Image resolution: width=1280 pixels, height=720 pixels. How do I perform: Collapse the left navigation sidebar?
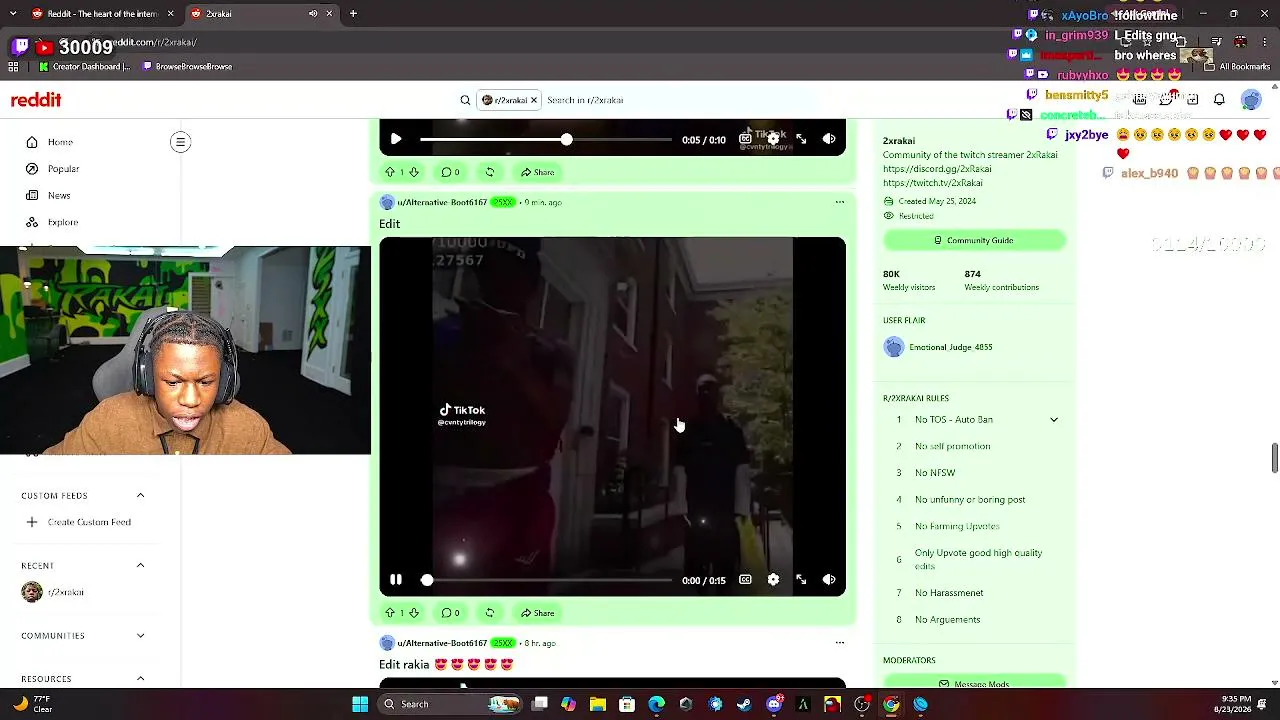click(x=181, y=142)
